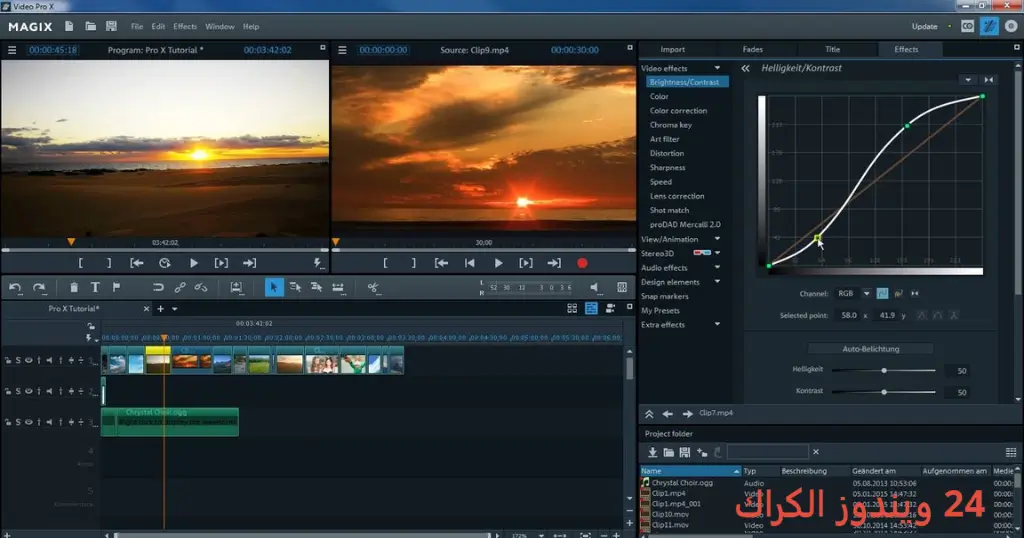Expand the Design elements category arrow
The width and height of the screenshot is (1024, 538).
(717, 282)
